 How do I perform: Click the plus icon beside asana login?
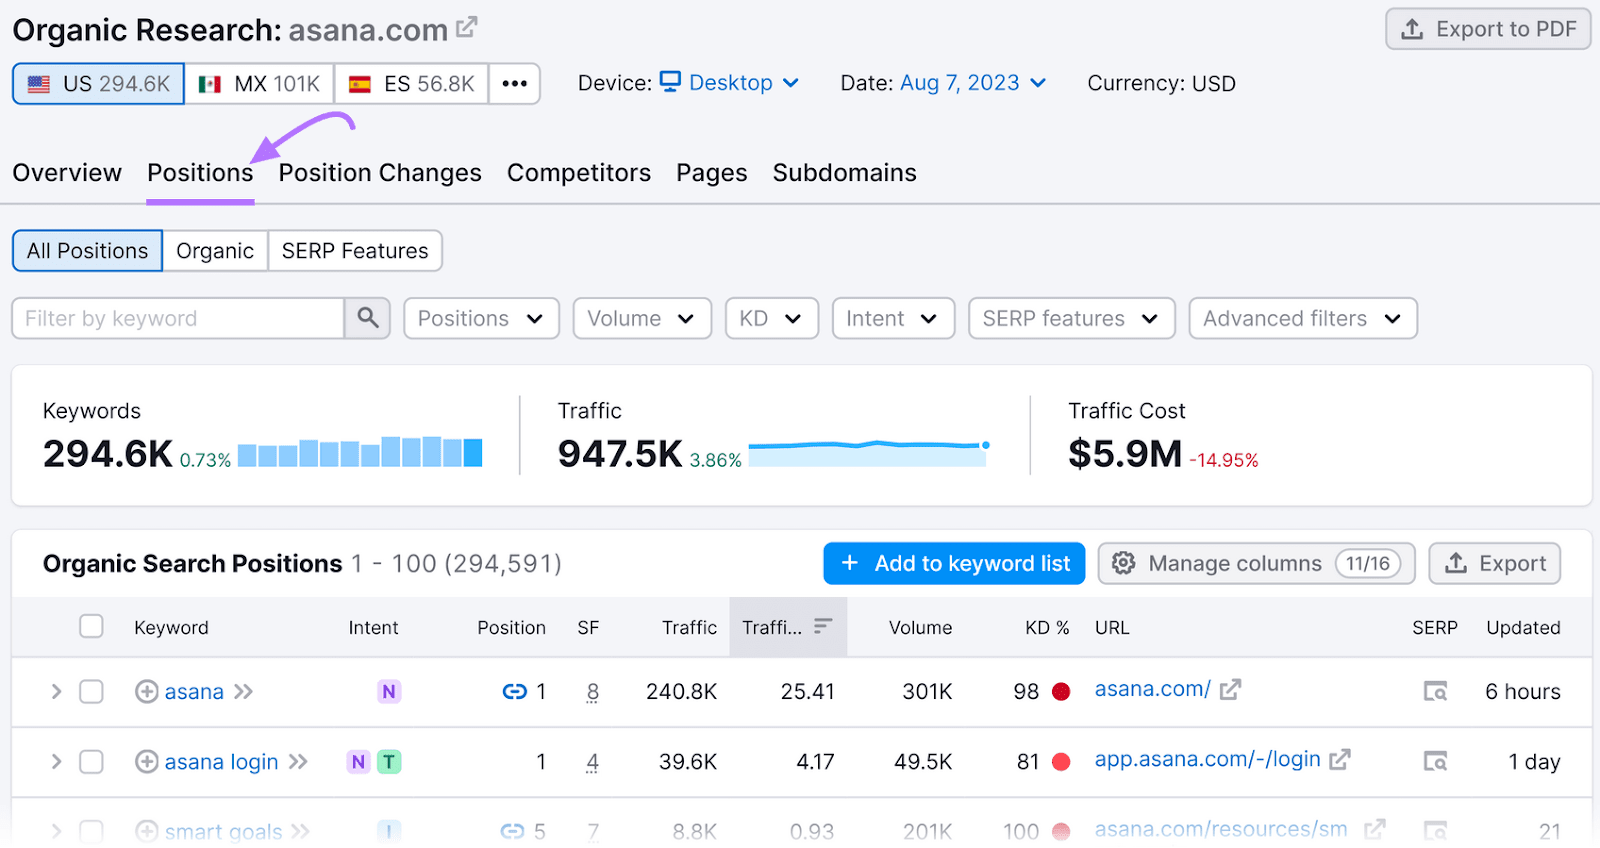[147, 761]
